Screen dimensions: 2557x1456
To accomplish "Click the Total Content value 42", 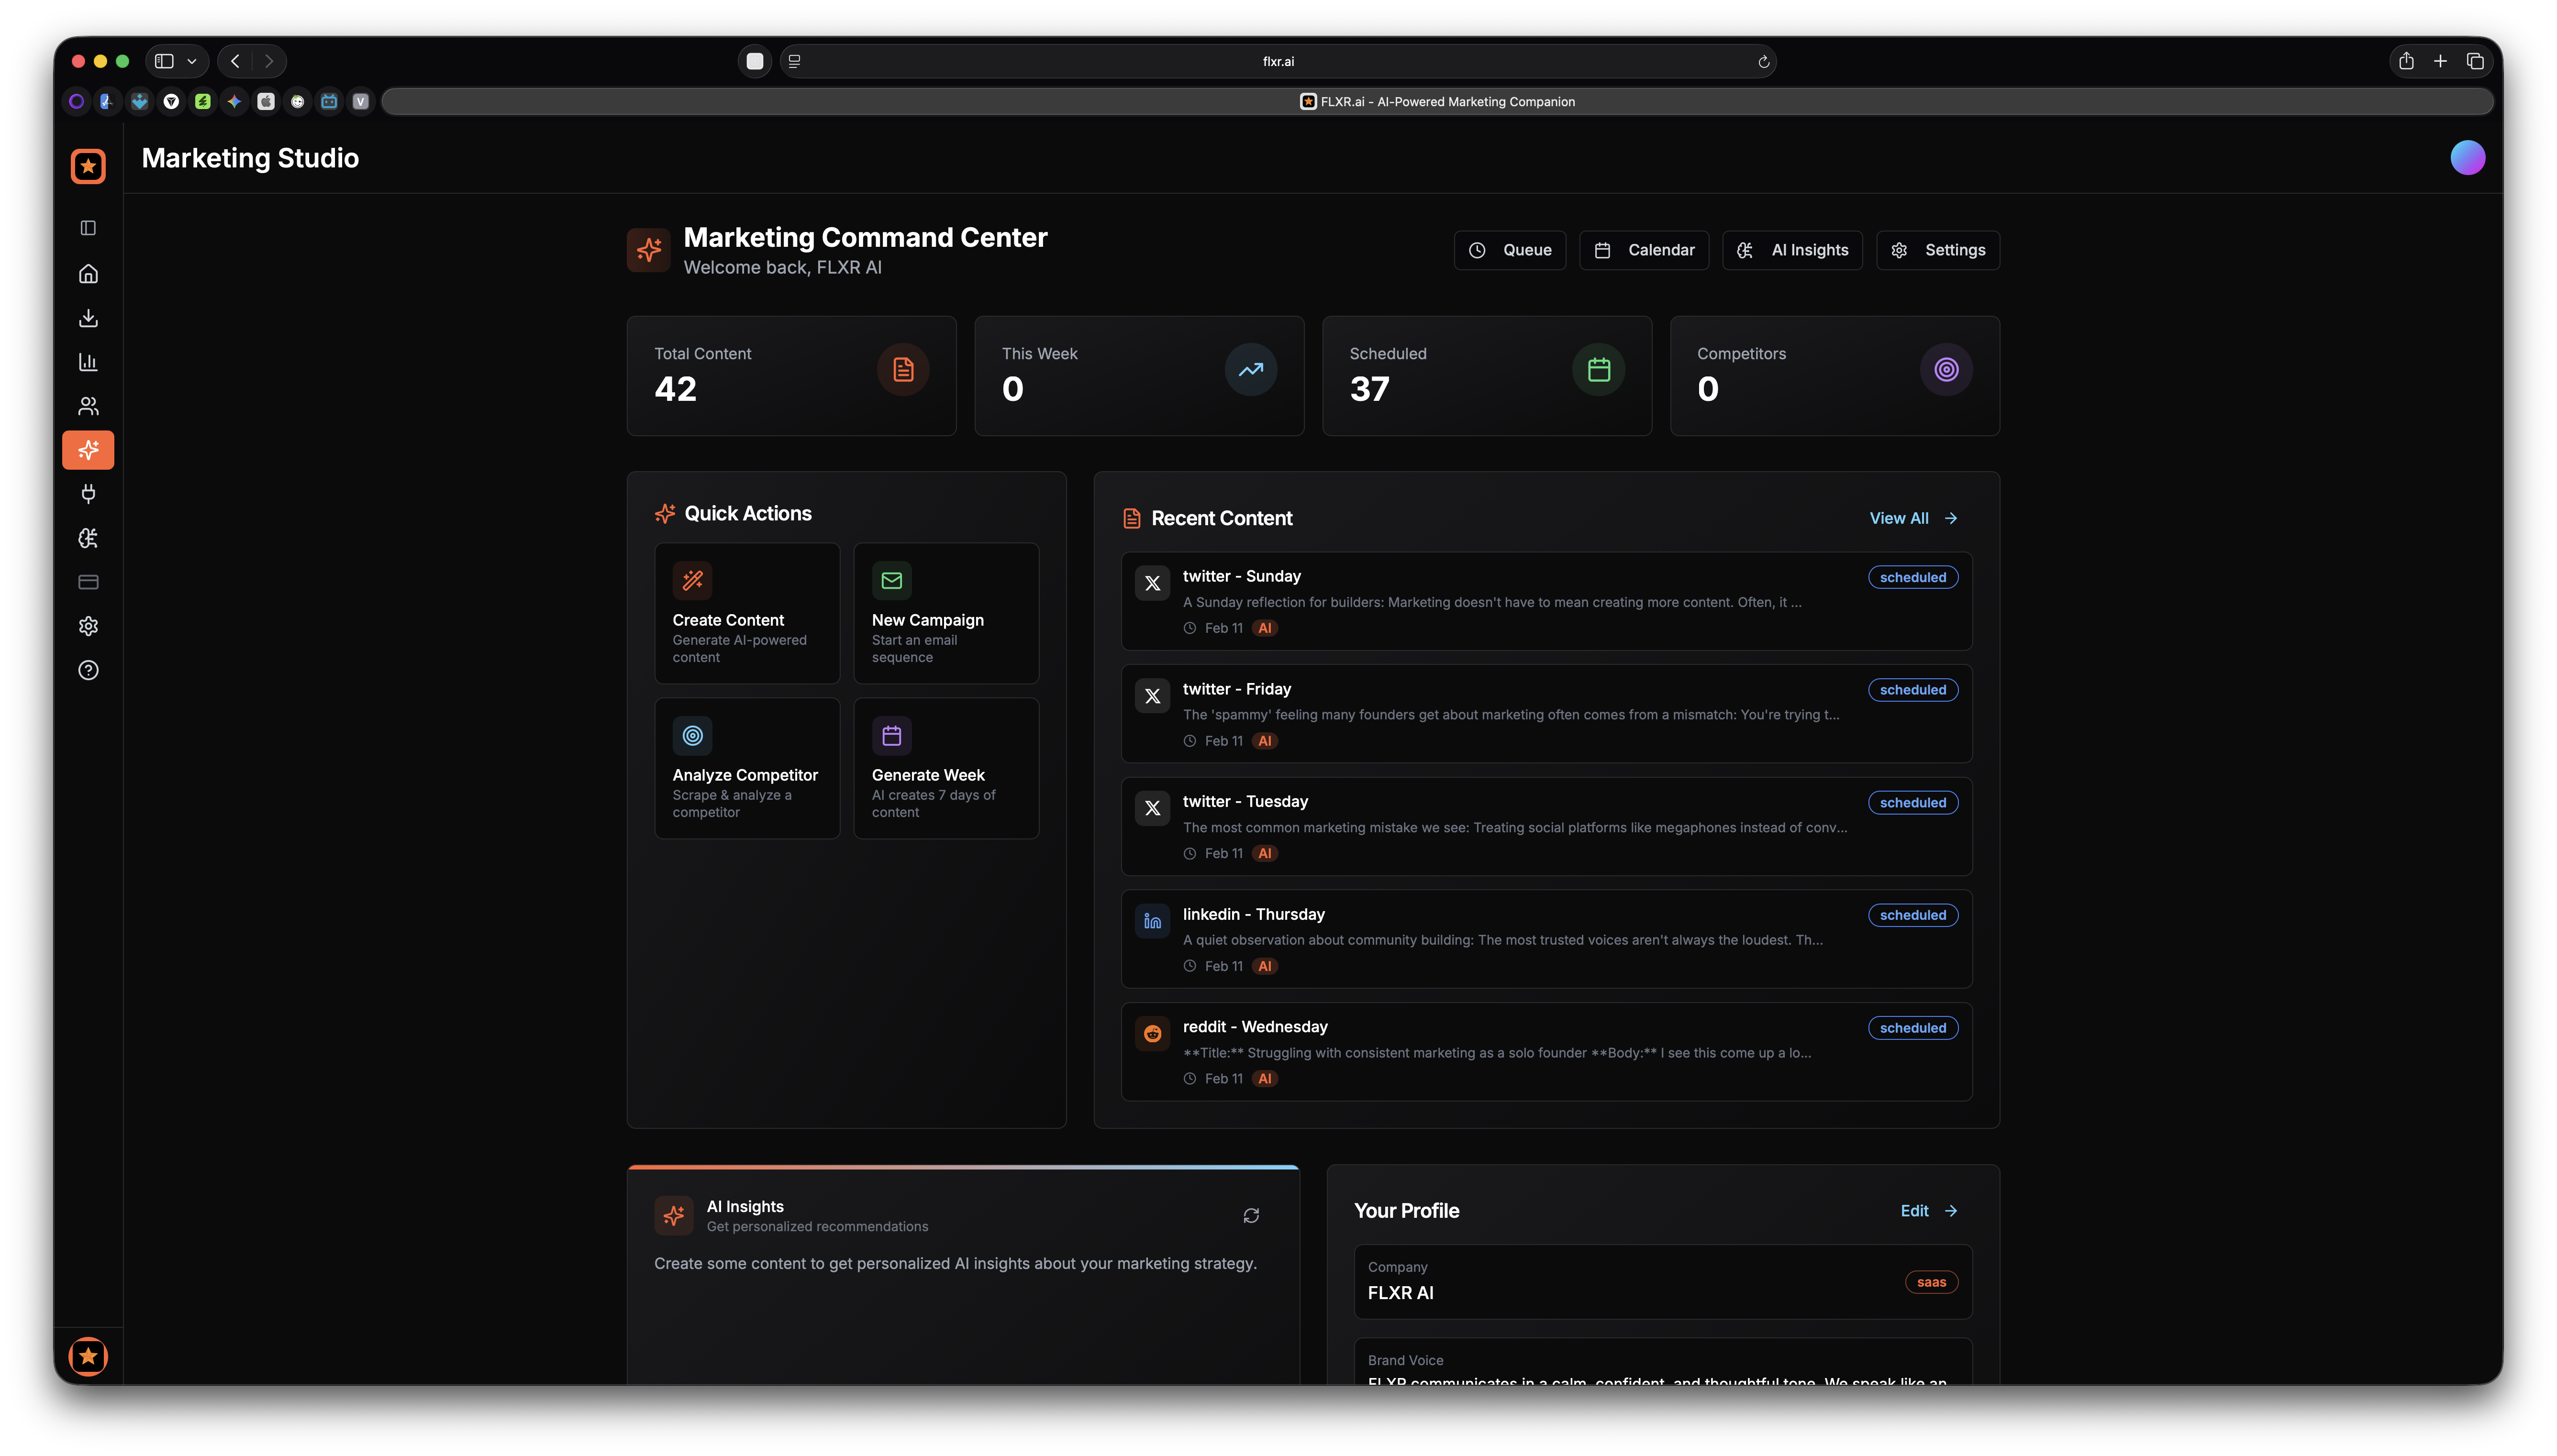I will (x=675, y=389).
